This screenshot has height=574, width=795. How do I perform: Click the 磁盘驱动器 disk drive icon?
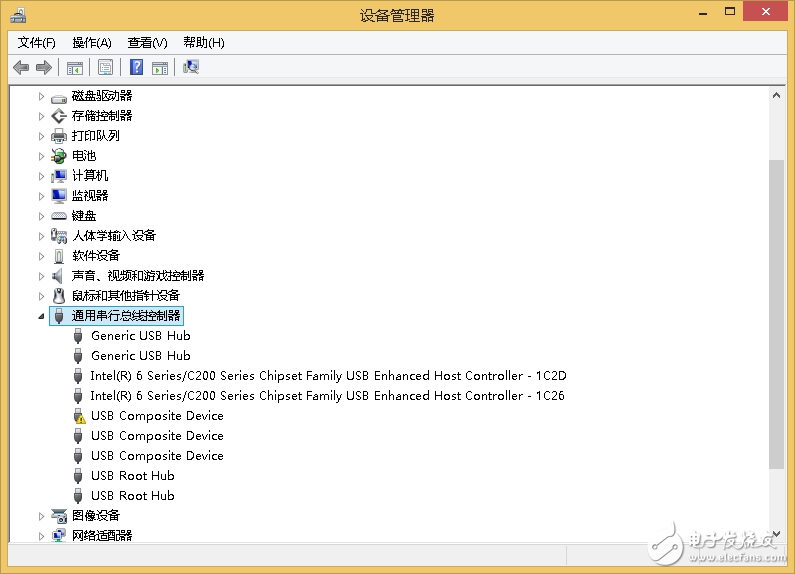pyautogui.click(x=59, y=97)
